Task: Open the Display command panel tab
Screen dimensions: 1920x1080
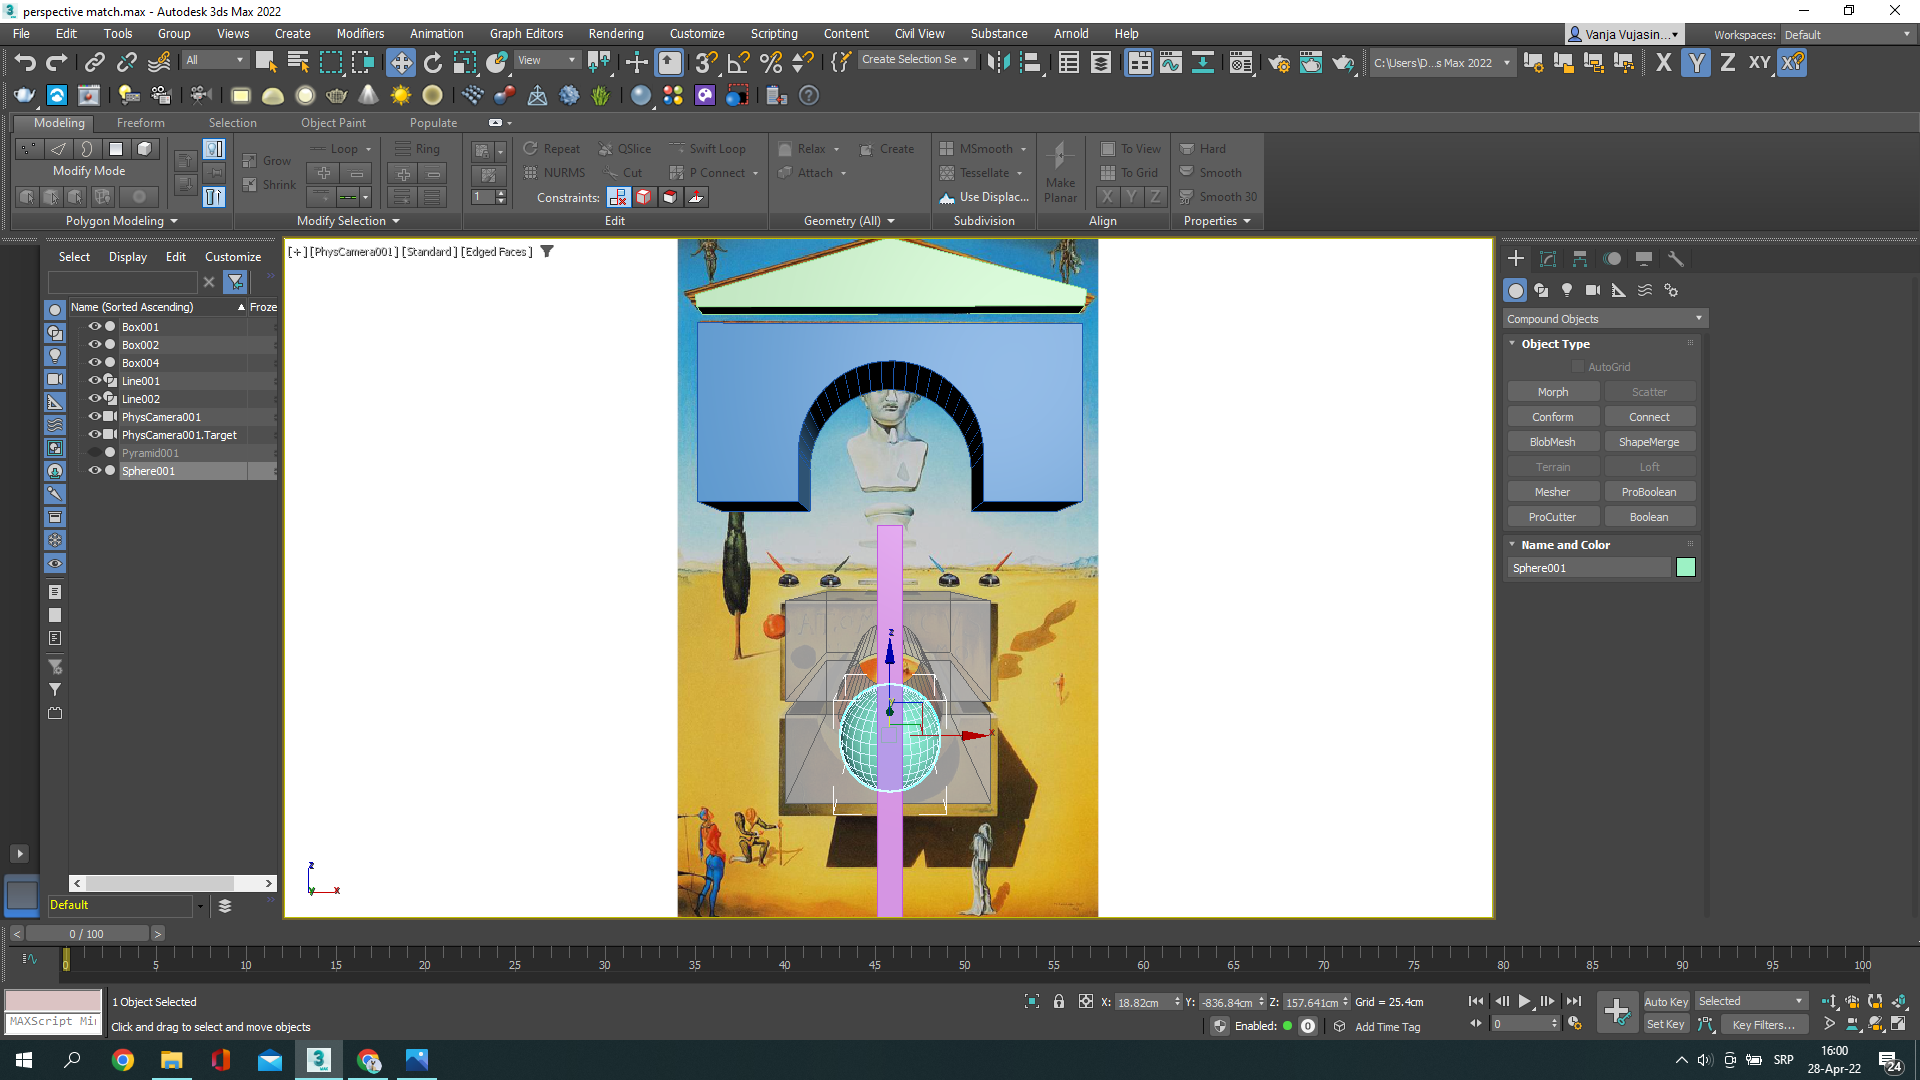Action: [1644, 258]
